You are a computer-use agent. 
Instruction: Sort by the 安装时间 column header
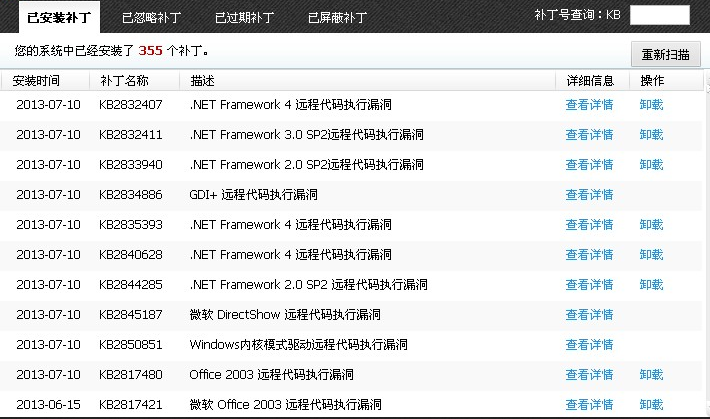click(36, 81)
